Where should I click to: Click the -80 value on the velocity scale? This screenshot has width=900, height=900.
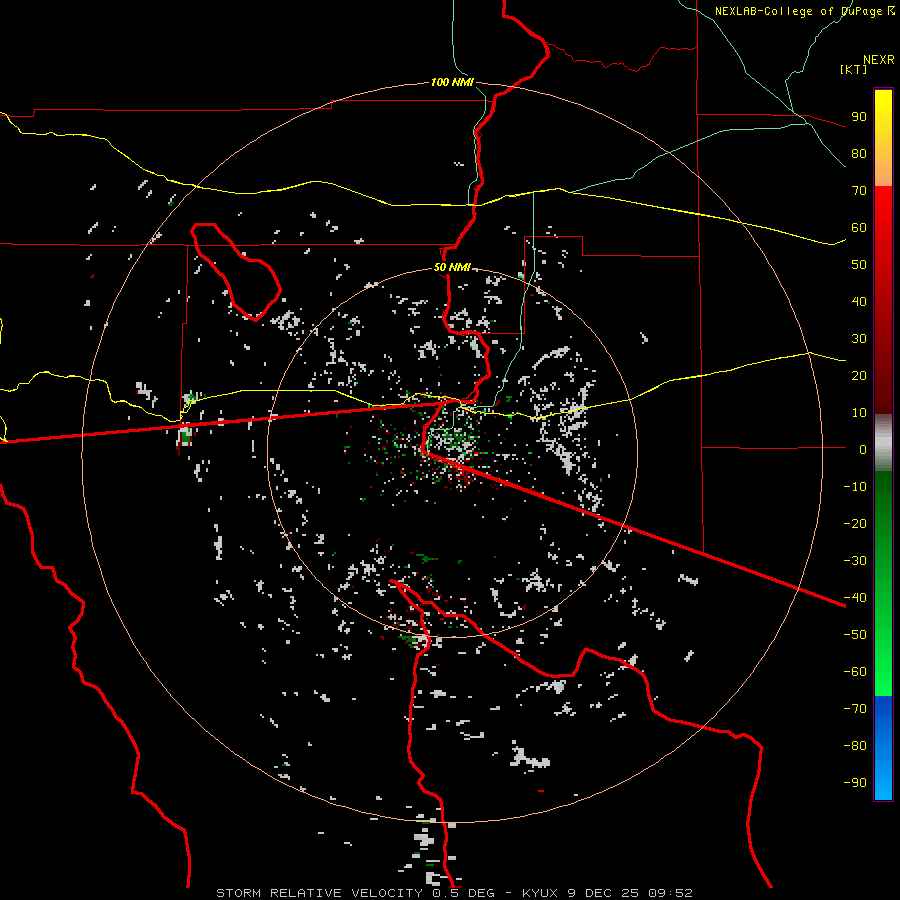[x=855, y=746]
